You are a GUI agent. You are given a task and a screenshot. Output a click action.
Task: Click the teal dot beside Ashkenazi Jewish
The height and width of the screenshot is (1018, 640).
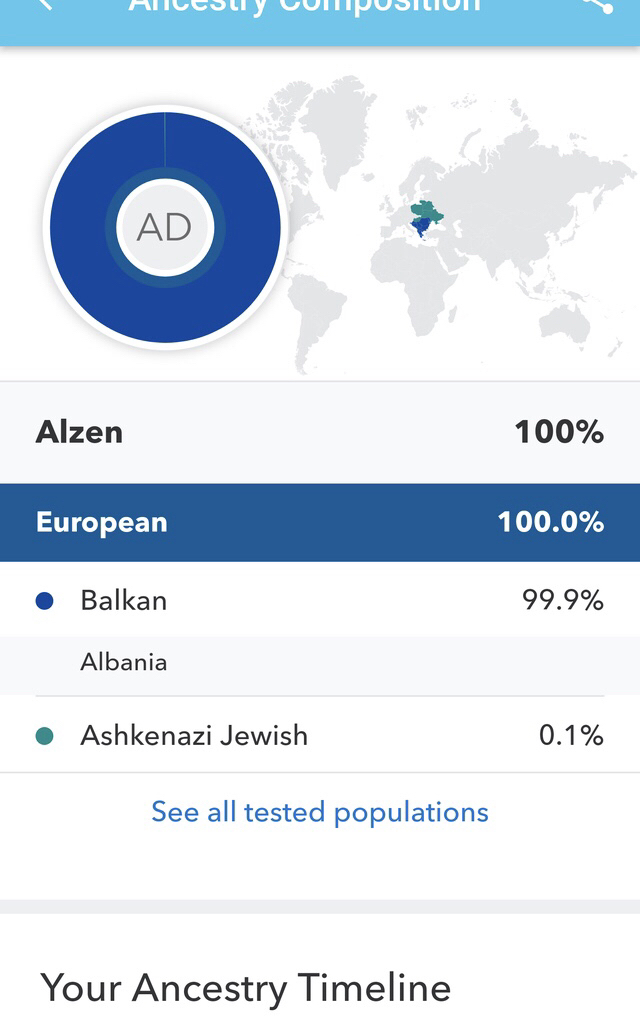pos(44,736)
